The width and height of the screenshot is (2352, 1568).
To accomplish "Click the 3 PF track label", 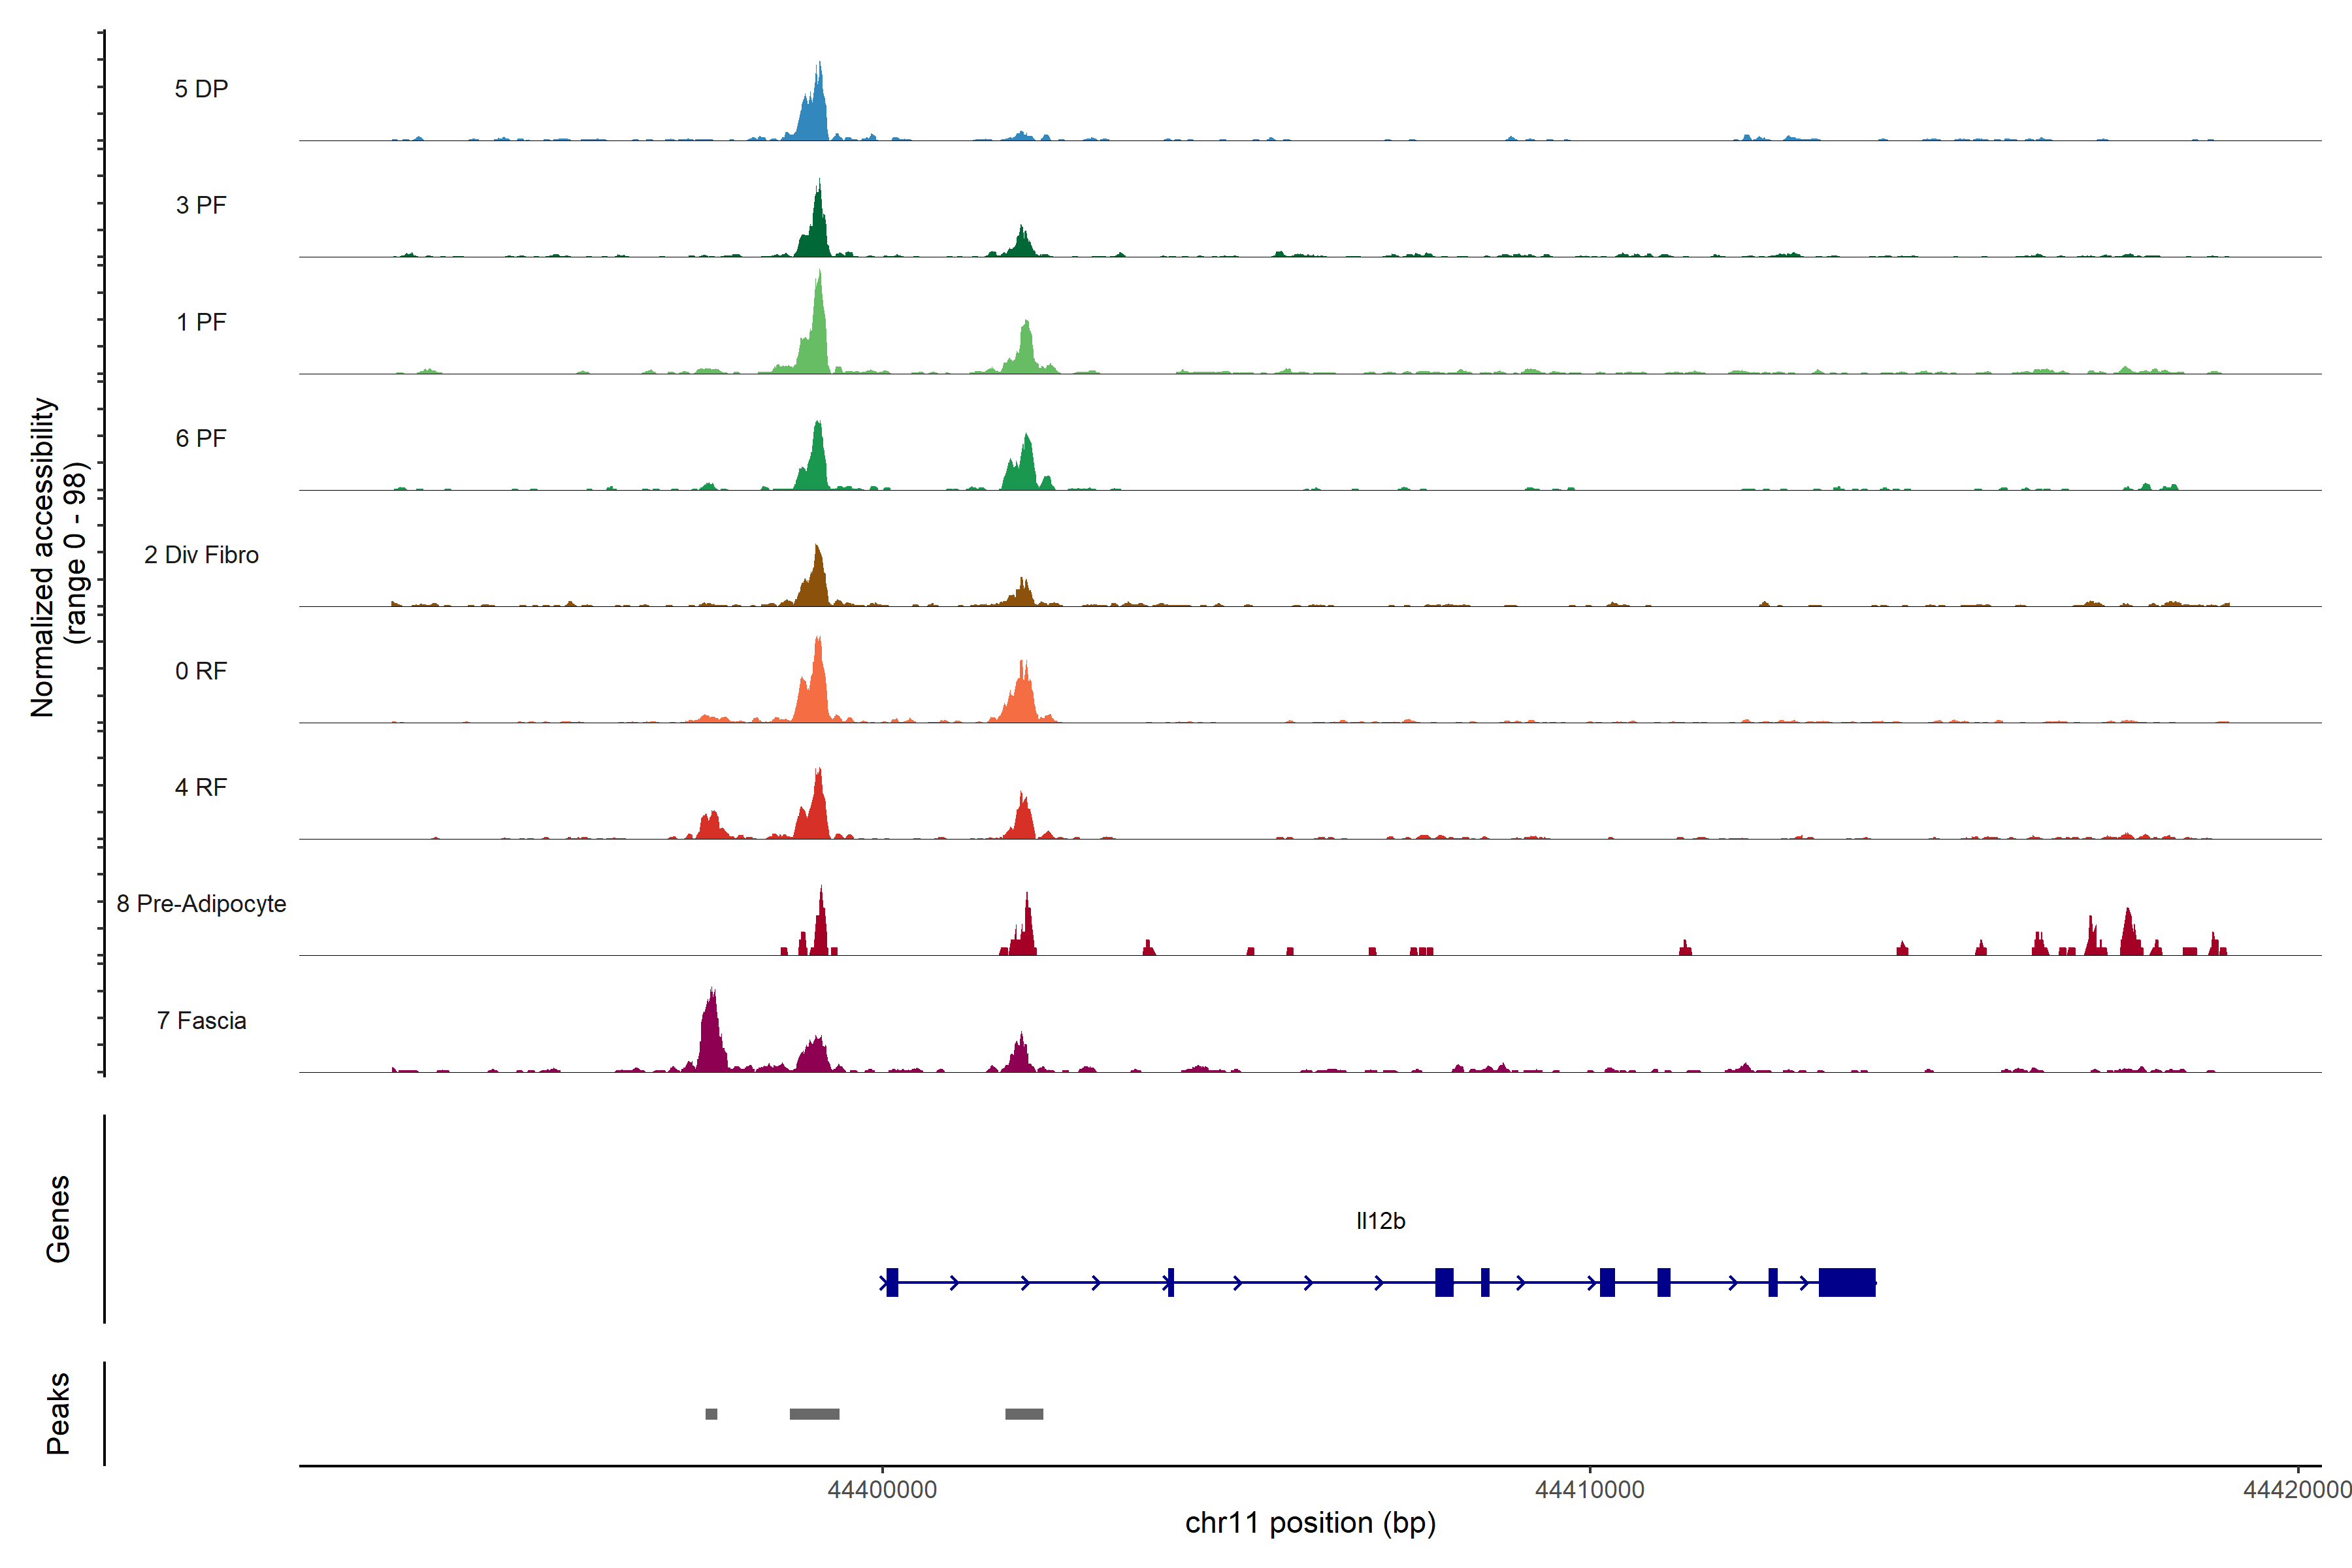I will coord(201,205).
